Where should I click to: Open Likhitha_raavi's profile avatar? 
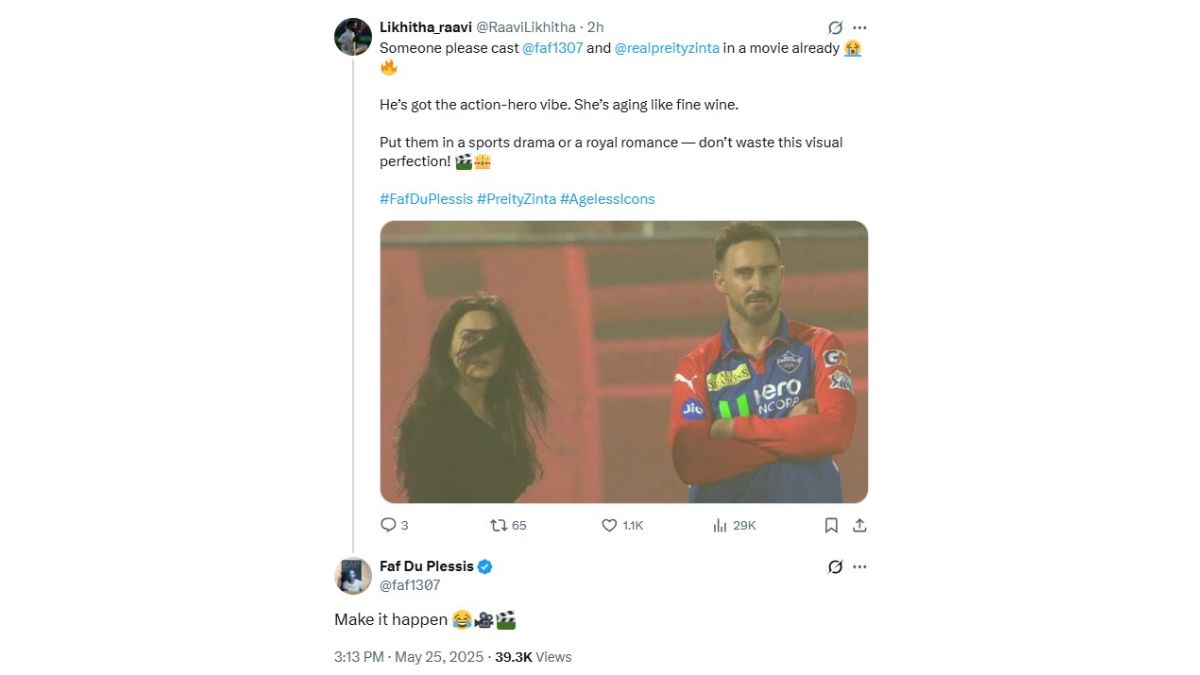tap(353, 37)
